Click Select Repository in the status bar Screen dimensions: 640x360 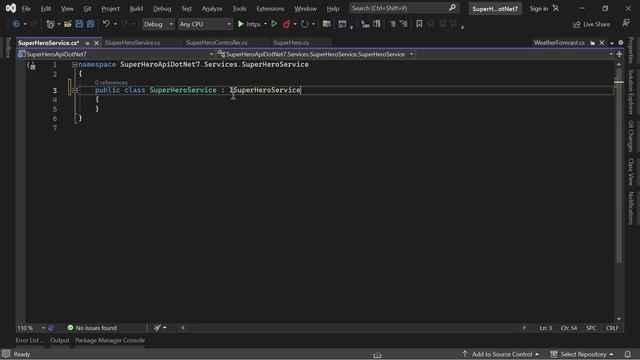(x=582, y=354)
